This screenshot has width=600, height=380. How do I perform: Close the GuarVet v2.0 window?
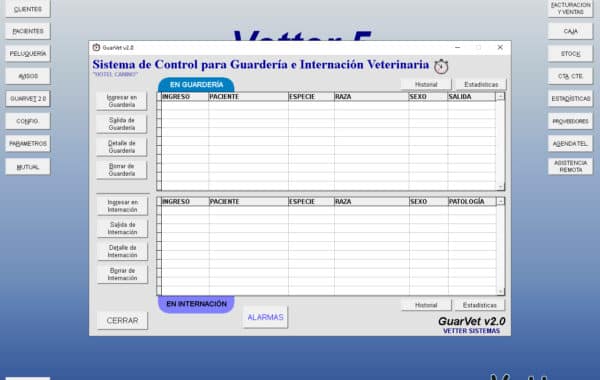click(500, 47)
